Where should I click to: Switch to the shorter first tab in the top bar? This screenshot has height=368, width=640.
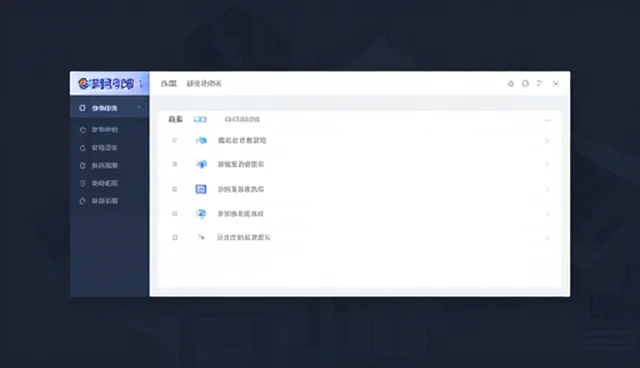(x=169, y=84)
